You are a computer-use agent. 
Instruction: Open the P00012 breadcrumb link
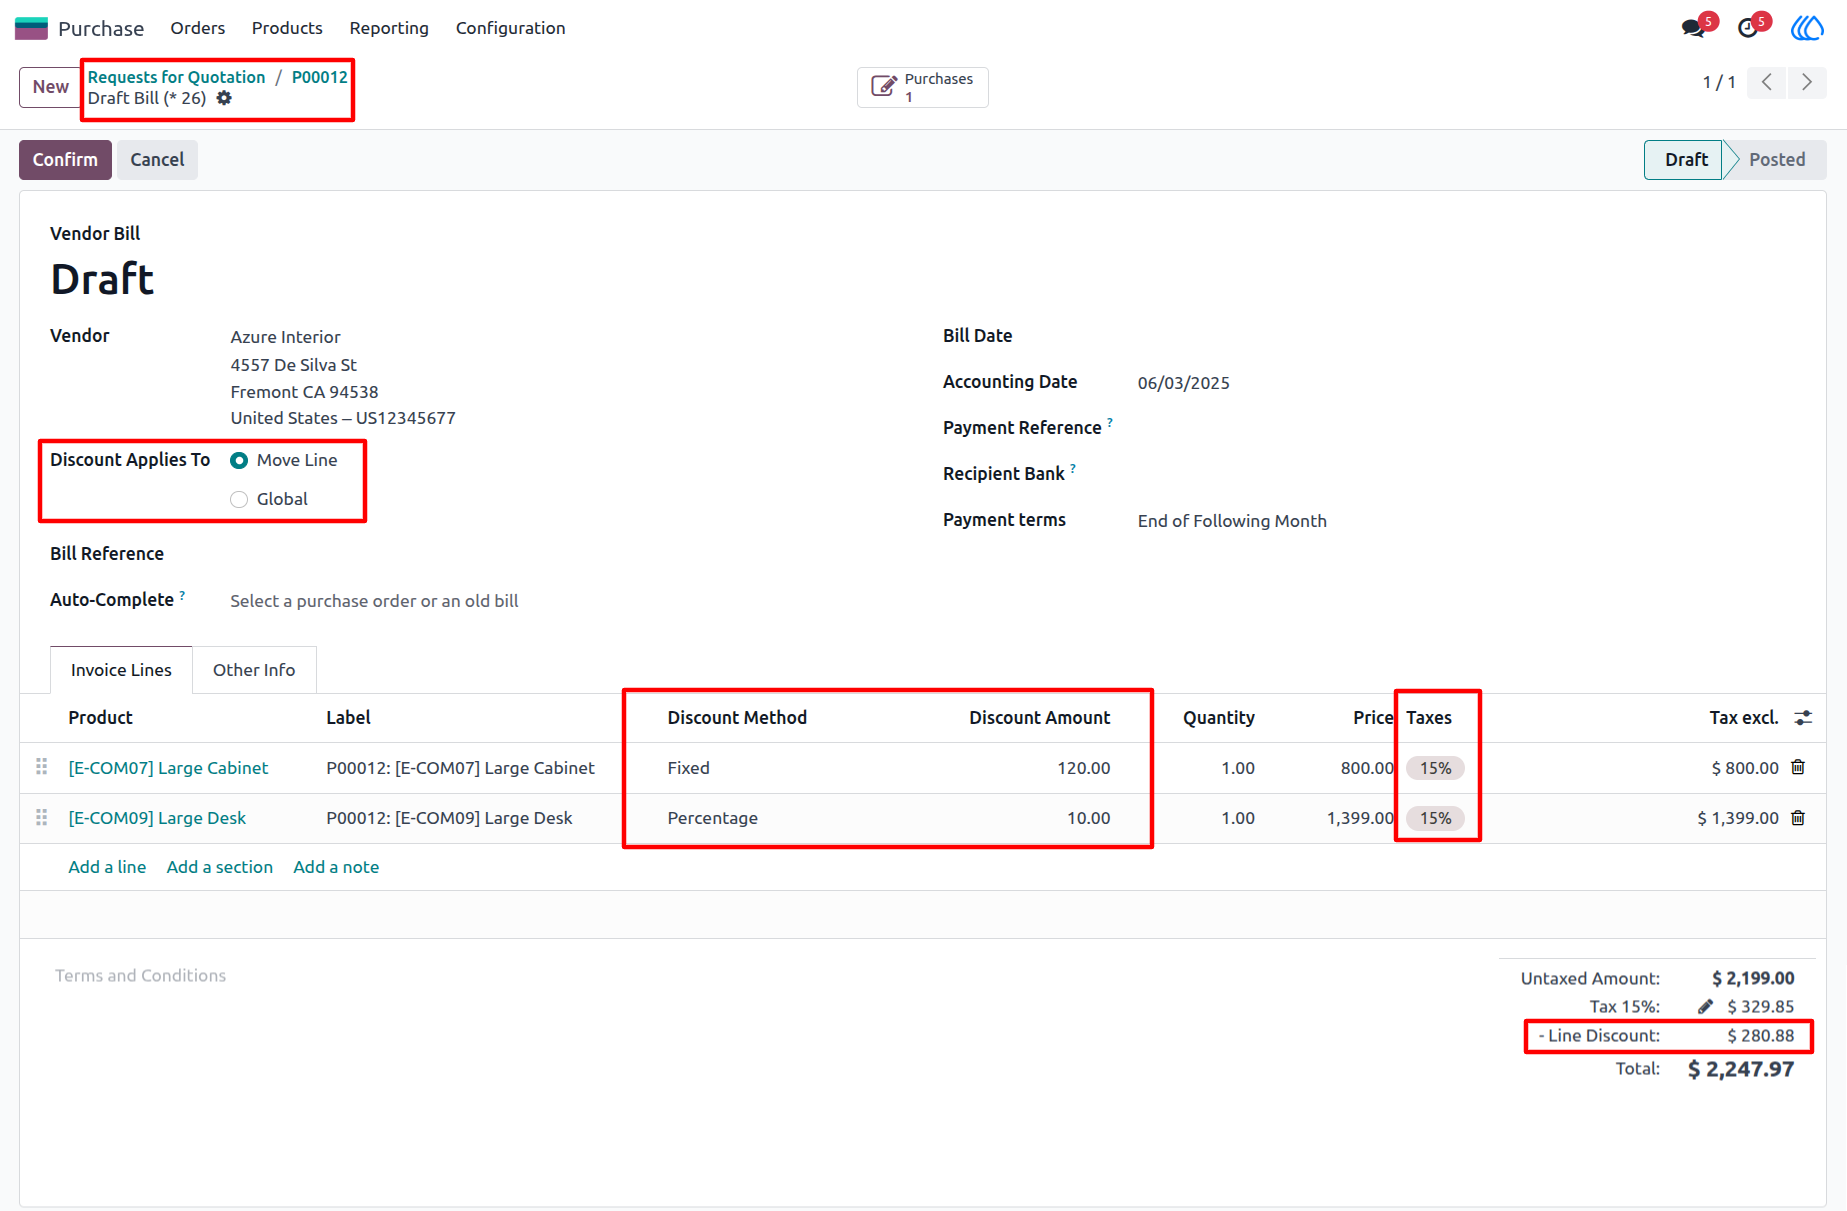point(320,77)
